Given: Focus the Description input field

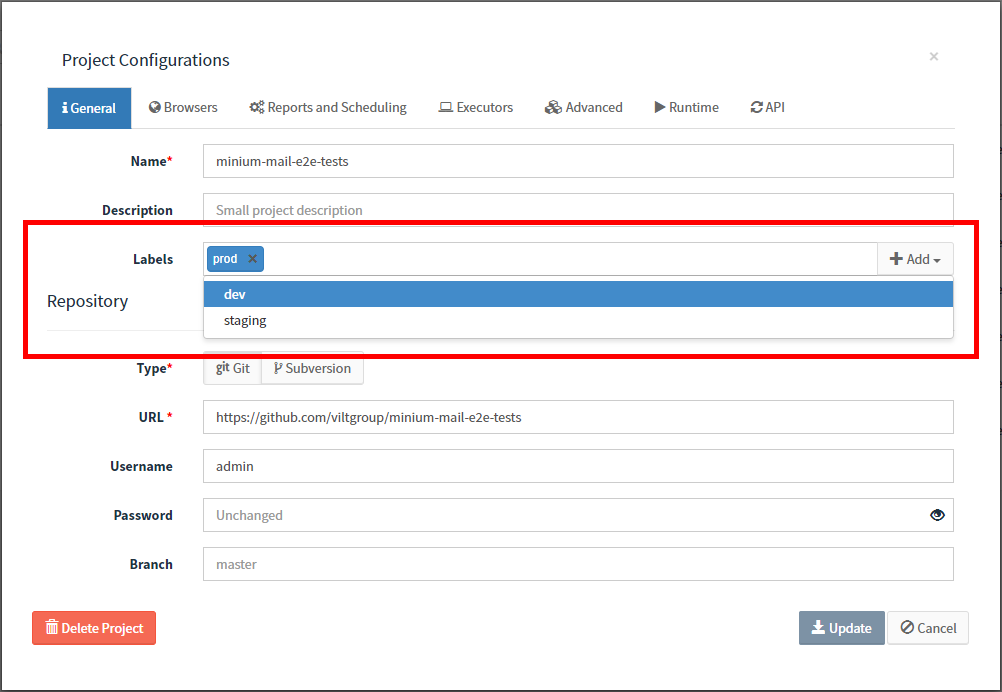Looking at the screenshot, I should 578,210.
